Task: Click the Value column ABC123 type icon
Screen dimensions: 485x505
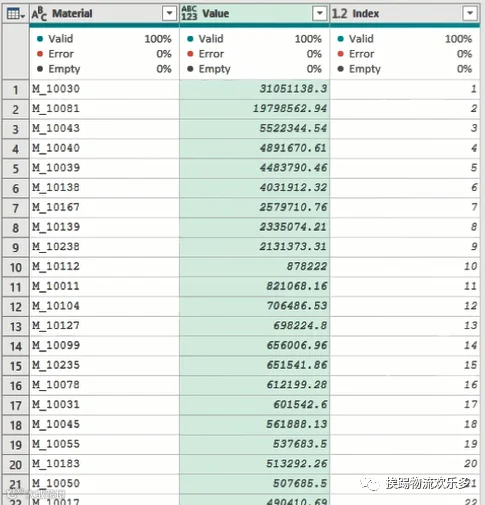Action: pyautogui.click(x=189, y=14)
